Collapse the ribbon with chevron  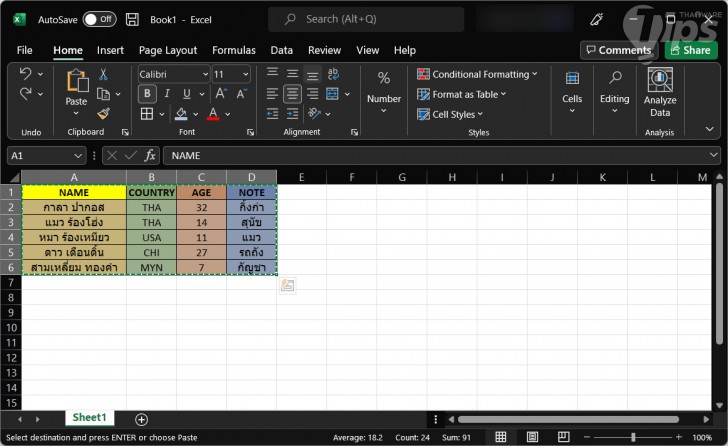pos(709,129)
